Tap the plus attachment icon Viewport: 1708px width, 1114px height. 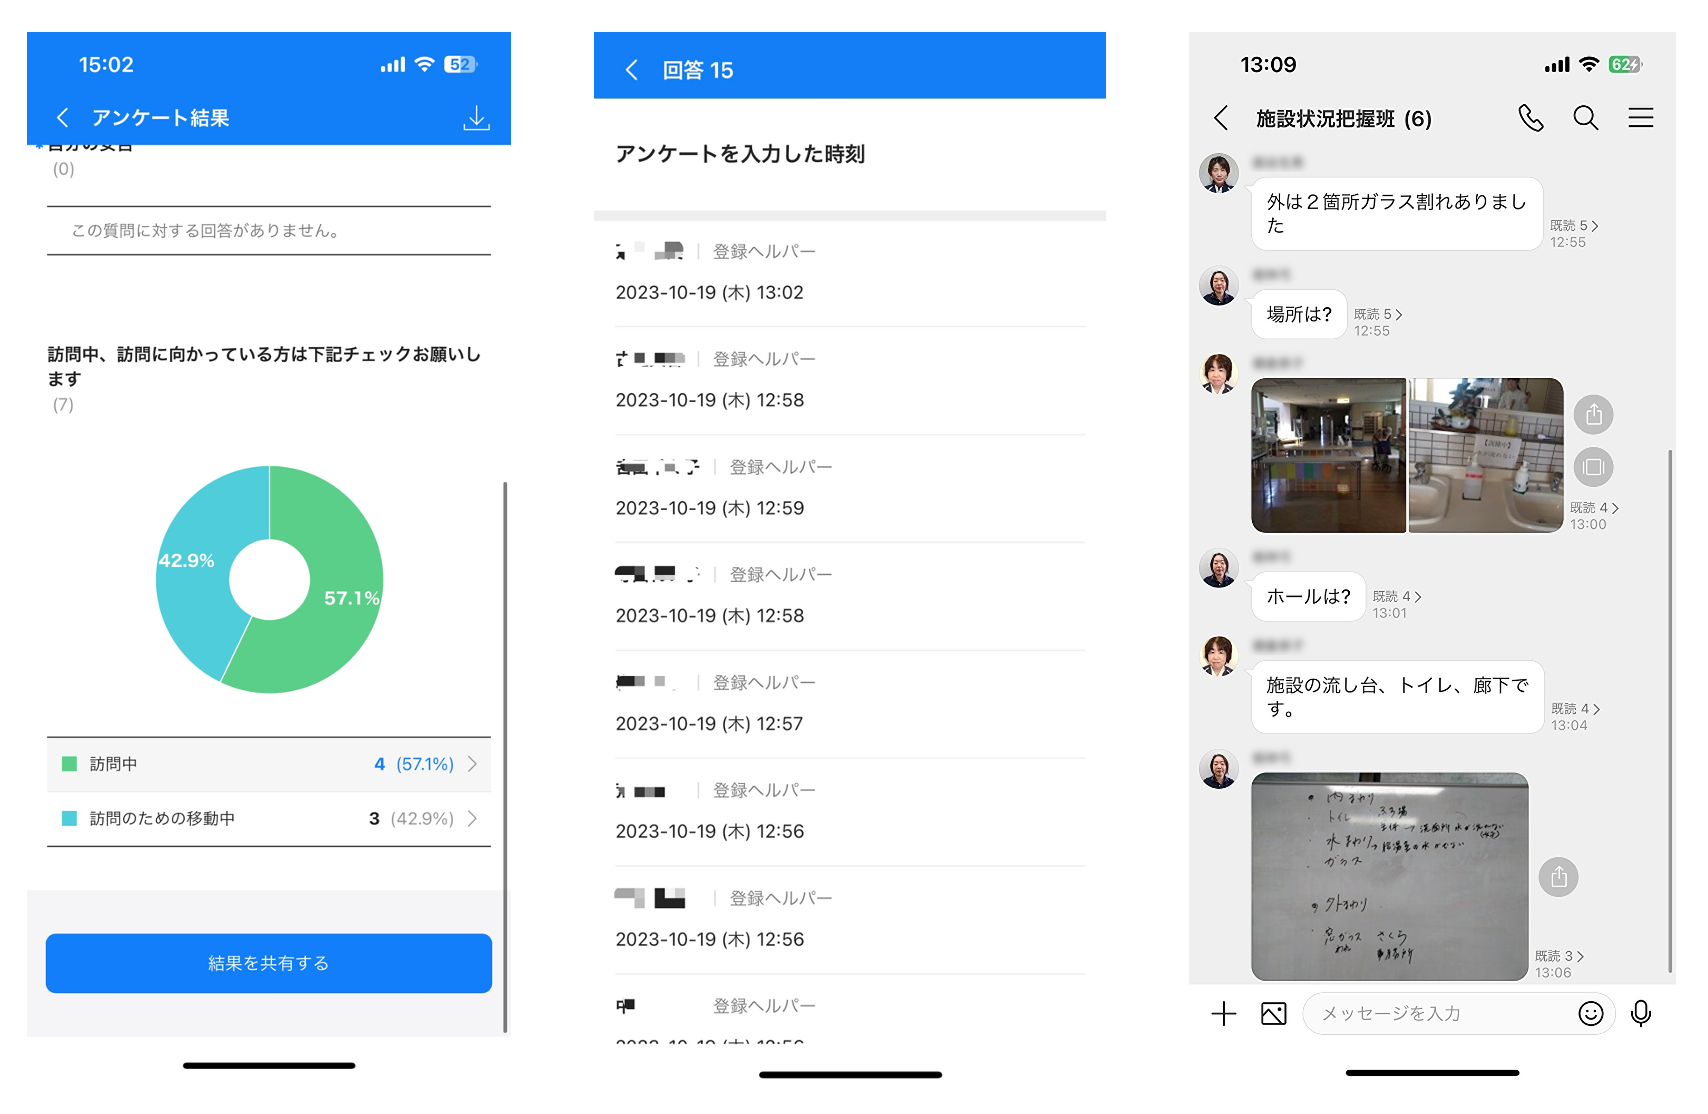pos(1223,1014)
